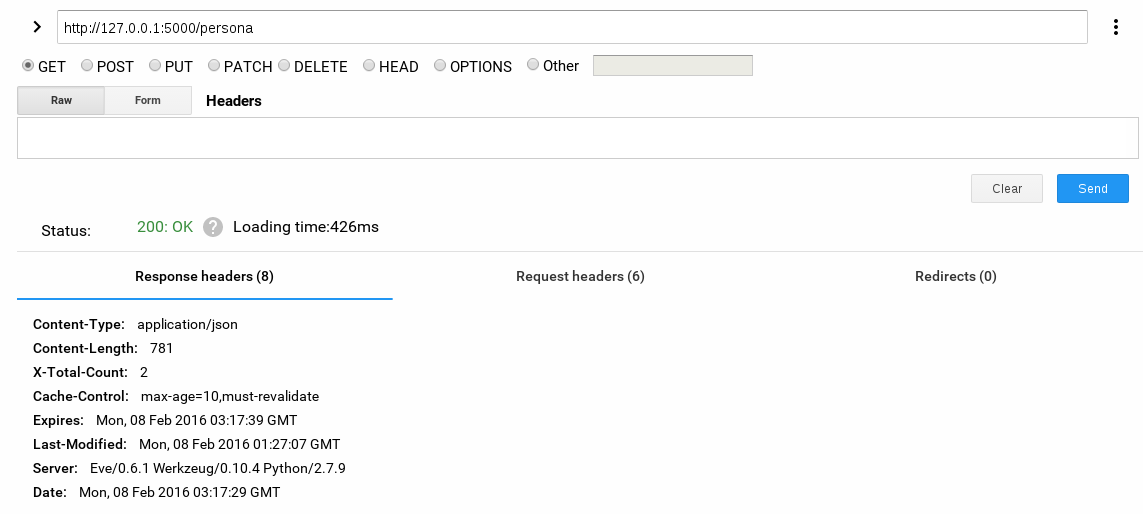This screenshot has width=1143, height=514.
Task: Expand the URL details chevron arrow
Action: [x=37, y=27]
